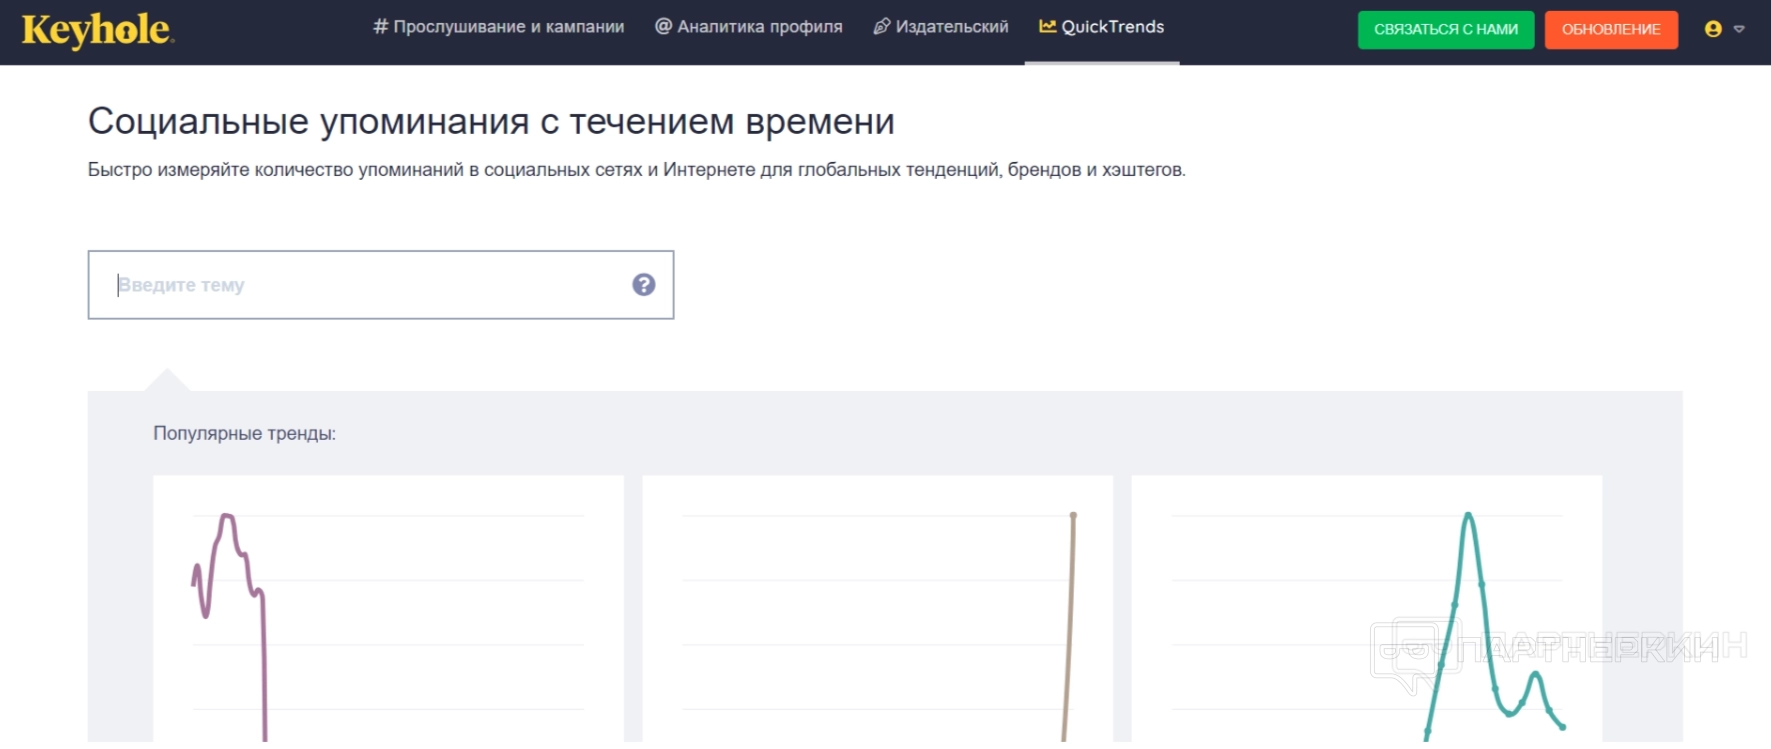This screenshot has width=1771, height=749.
Task: Click the Популярные тренды label
Action: [x=244, y=434]
